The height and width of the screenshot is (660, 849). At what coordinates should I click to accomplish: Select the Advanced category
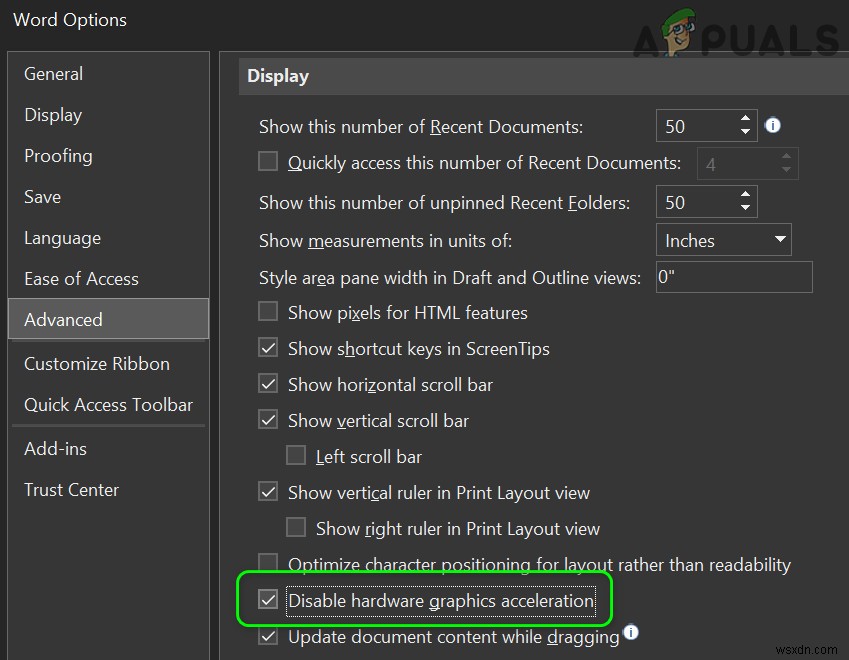108,319
